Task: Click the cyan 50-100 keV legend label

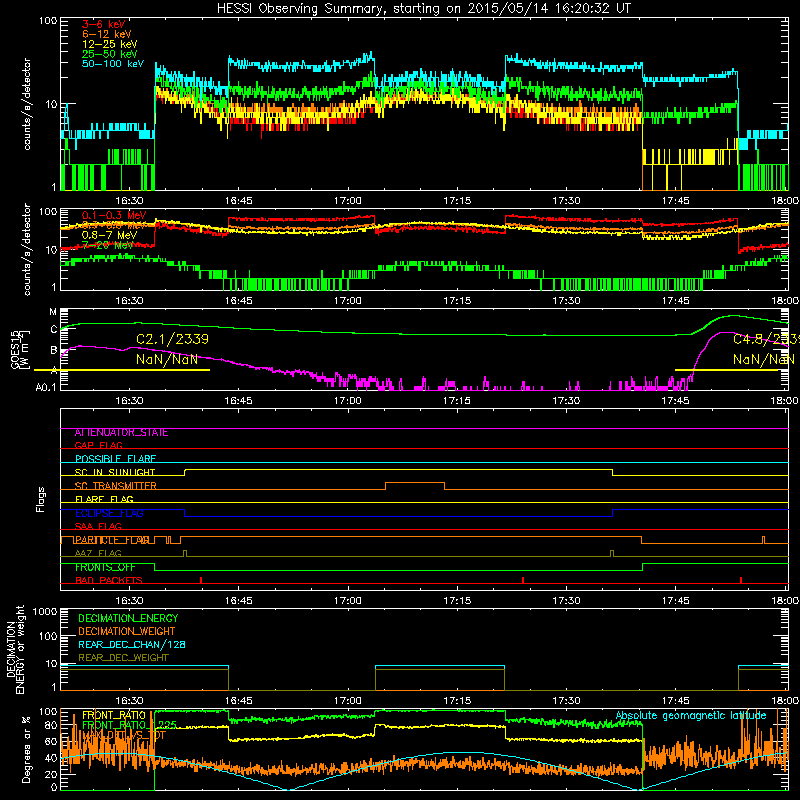Action: point(113,64)
